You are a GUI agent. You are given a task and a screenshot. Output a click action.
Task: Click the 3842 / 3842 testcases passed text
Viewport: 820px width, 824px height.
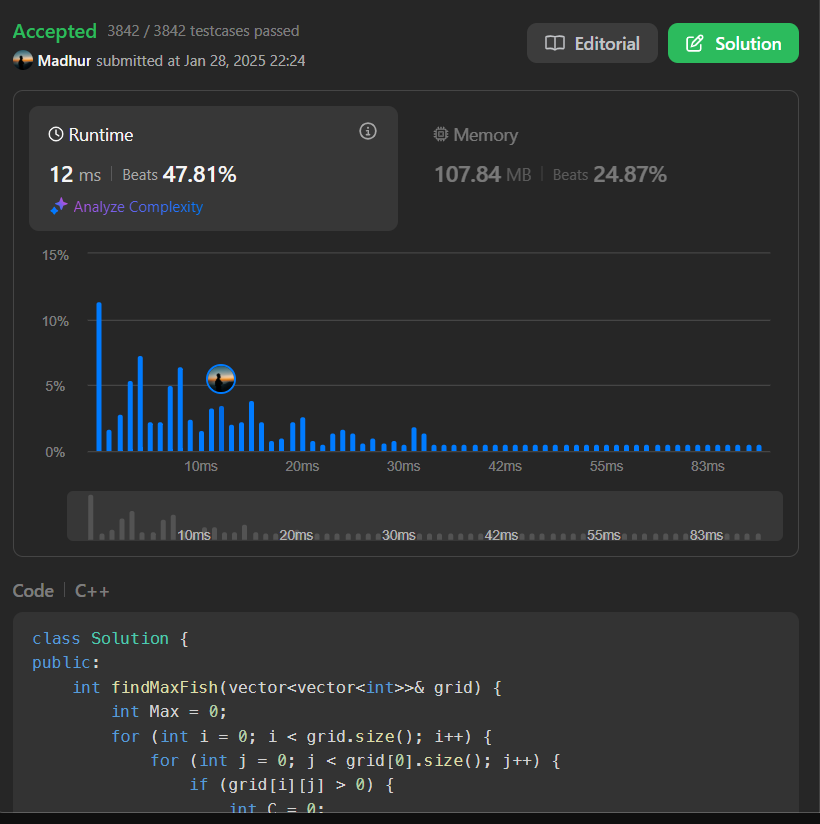[203, 31]
